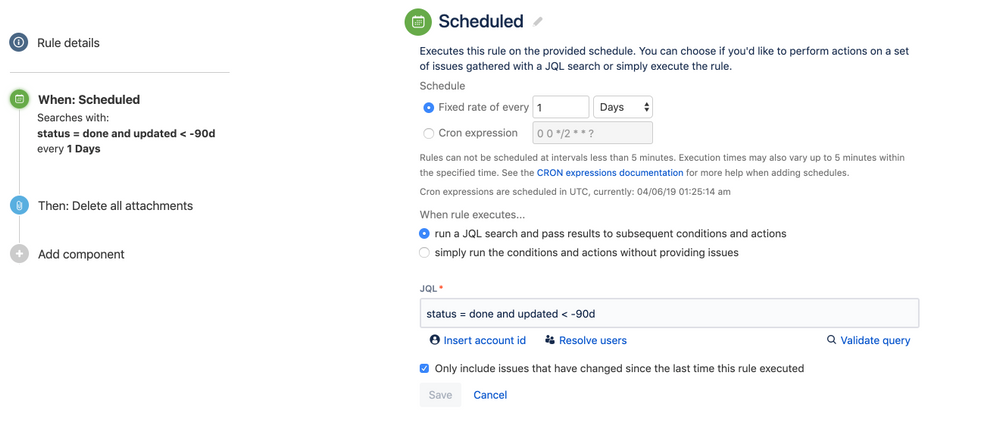This screenshot has width=999, height=447.
Task: Click the Resolve users group icon
Action: (x=550, y=340)
